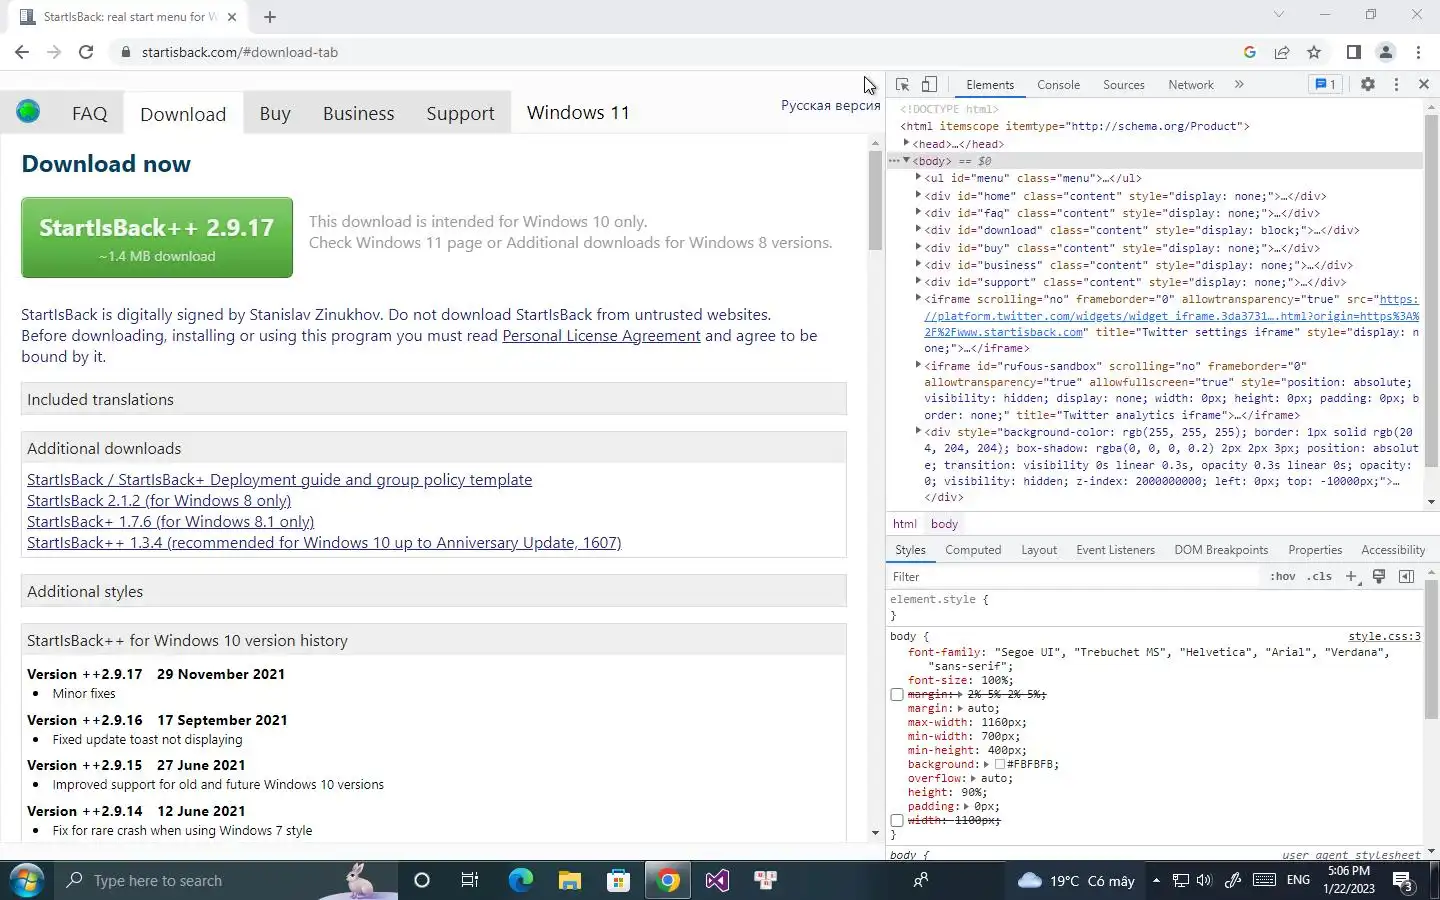
Task: Open the DevTools issues counter badge
Action: coord(1326,85)
